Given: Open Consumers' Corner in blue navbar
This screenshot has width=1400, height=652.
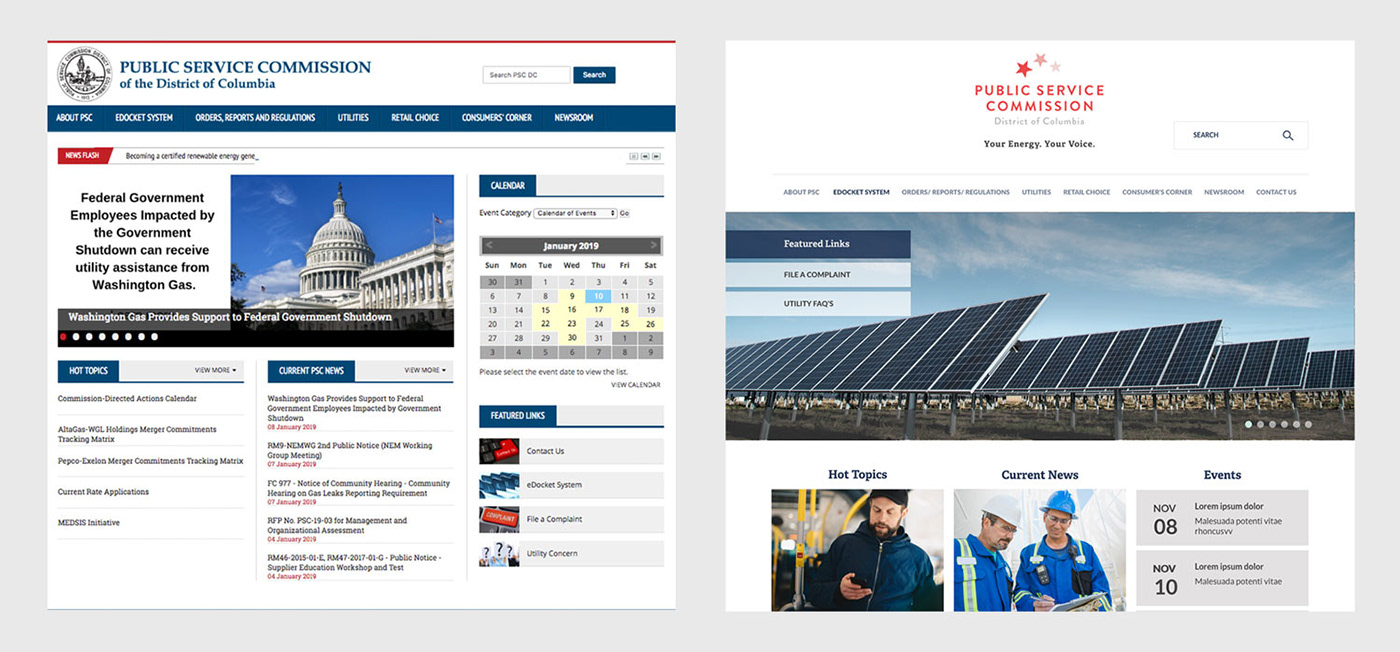Looking at the screenshot, I should [497, 118].
